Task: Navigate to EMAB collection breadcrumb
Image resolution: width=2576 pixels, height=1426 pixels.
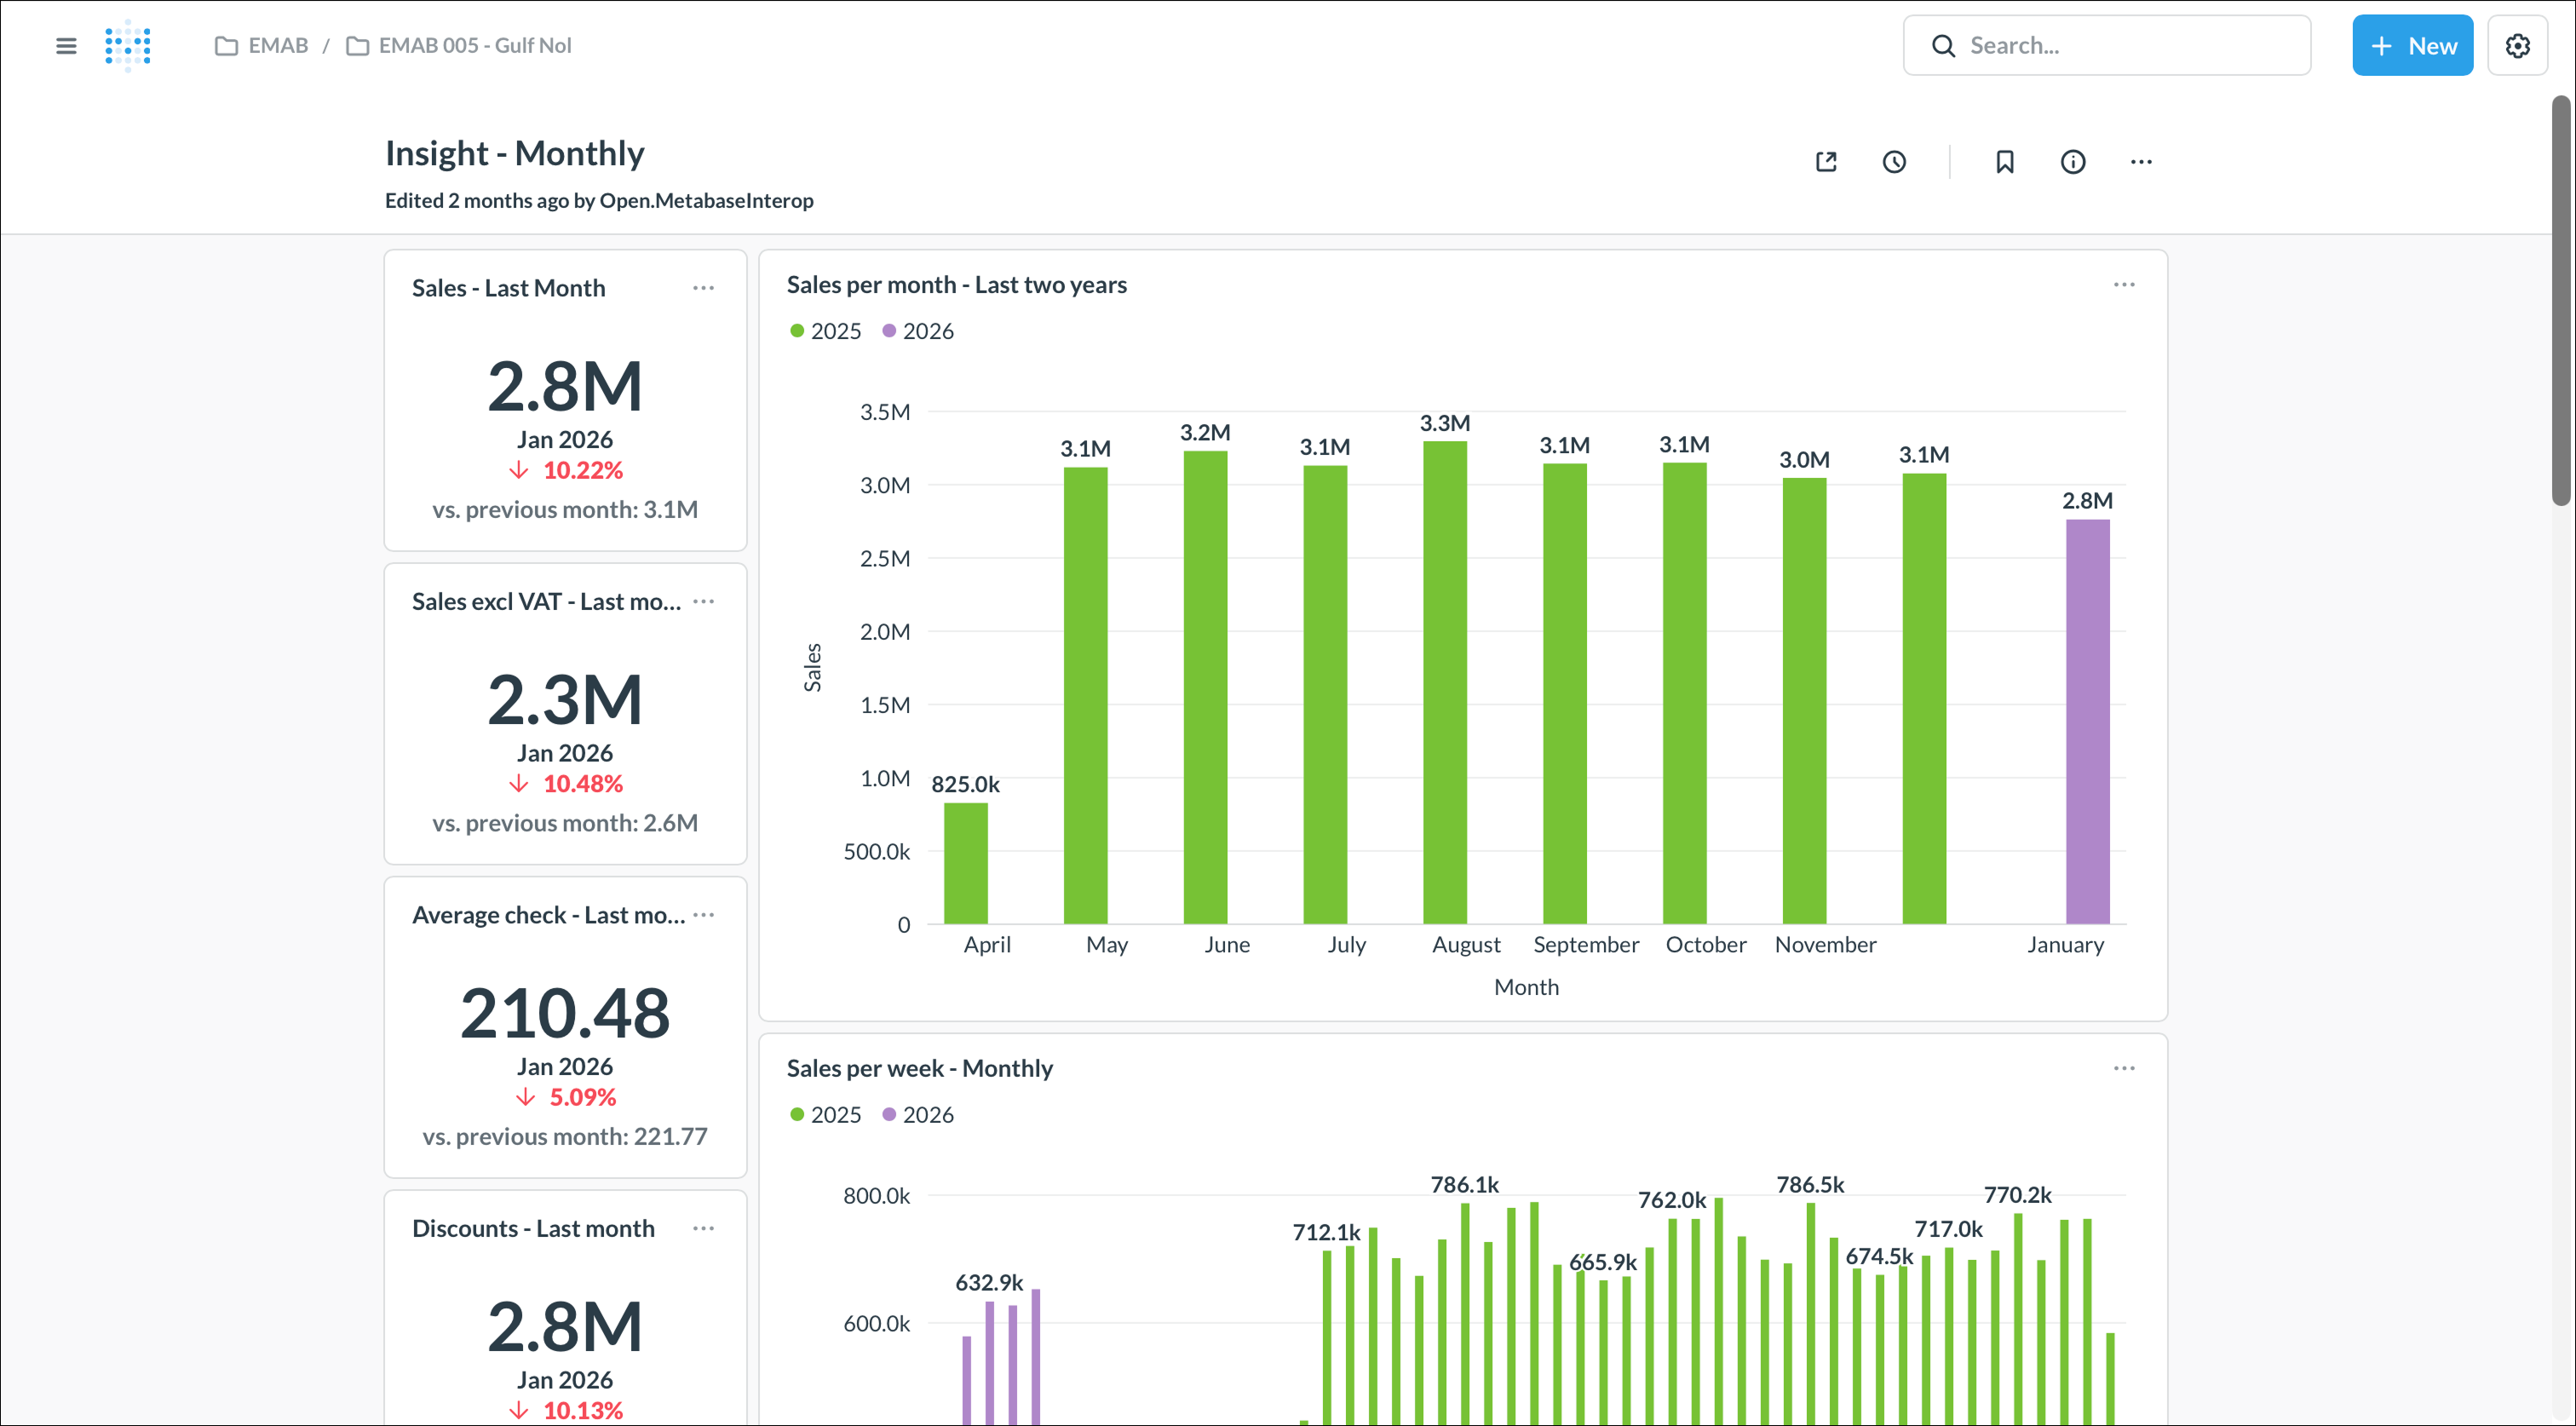Action: click(x=262, y=45)
